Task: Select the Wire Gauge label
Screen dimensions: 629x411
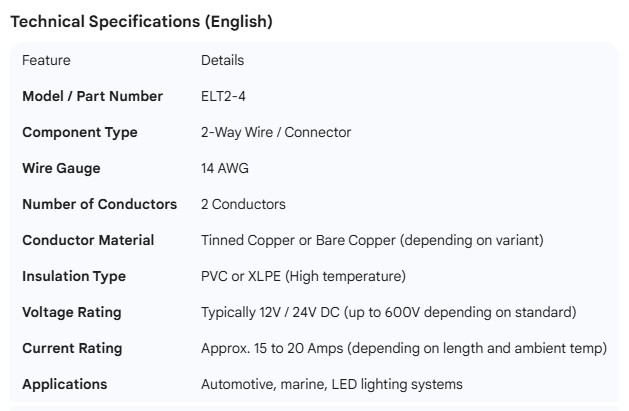Action: [x=61, y=168]
